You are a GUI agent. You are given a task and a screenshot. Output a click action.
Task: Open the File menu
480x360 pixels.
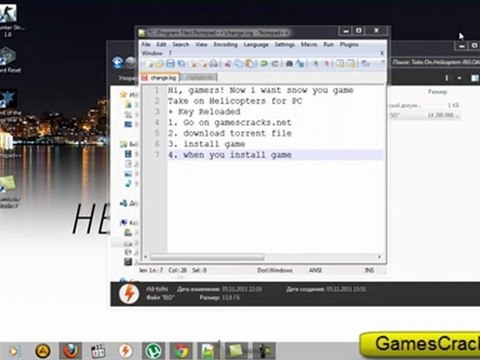pyautogui.click(x=146, y=44)
